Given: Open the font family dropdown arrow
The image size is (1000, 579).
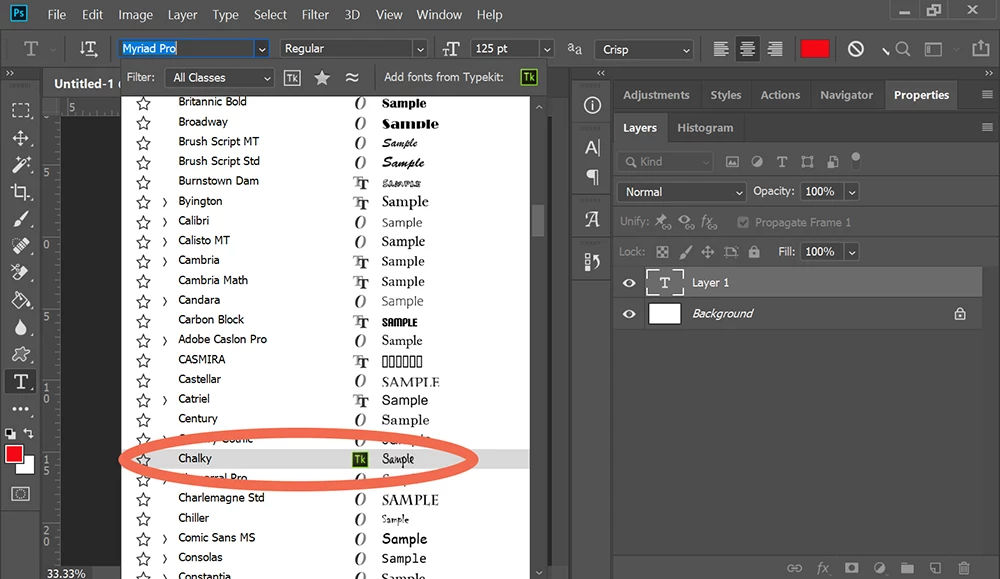Looking at the screenshot, I should point(261,49).
